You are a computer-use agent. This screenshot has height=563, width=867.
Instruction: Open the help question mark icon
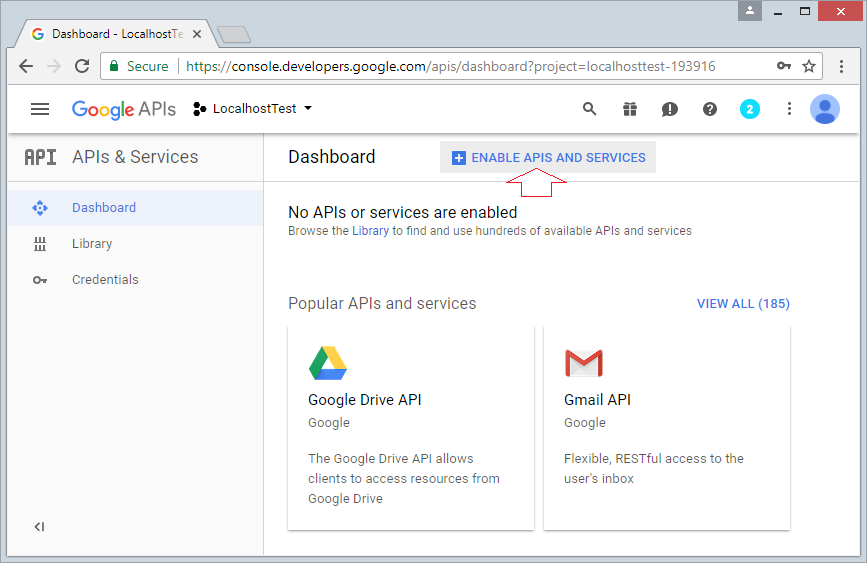click(710, 110)
